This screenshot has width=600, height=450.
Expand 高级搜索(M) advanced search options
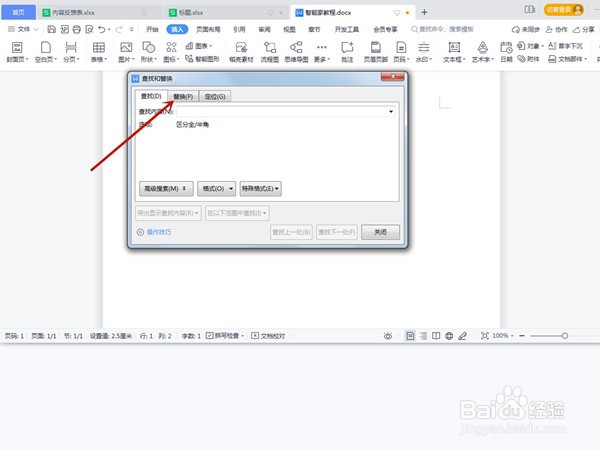click(x=166, y=189)
